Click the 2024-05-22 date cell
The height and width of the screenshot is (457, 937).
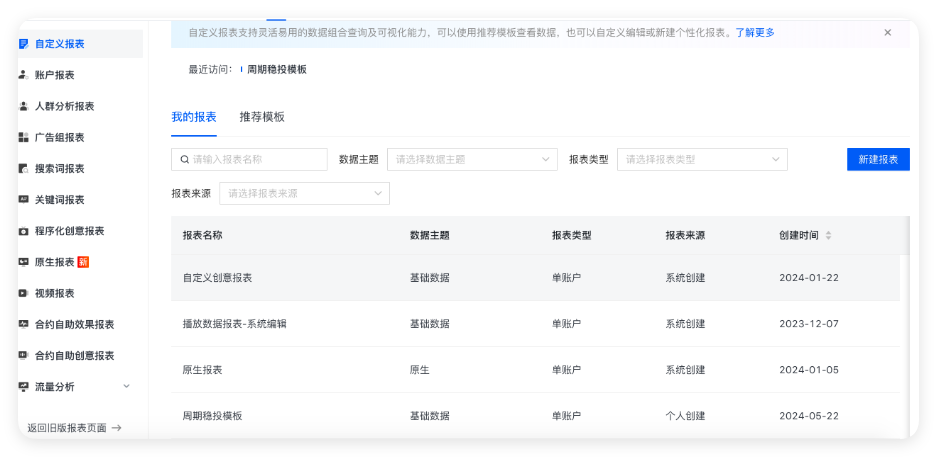(809, 416)
